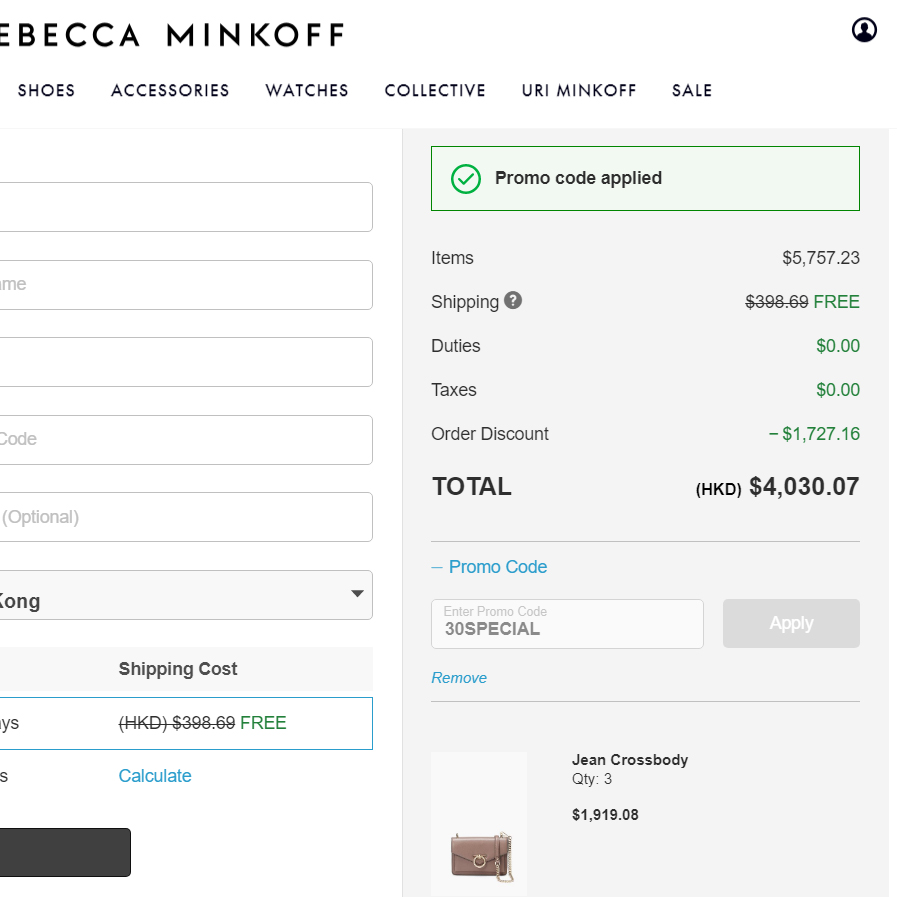Collapse the Promo Code section
Viewport: 897px width, 897px height.
point(490,567)
